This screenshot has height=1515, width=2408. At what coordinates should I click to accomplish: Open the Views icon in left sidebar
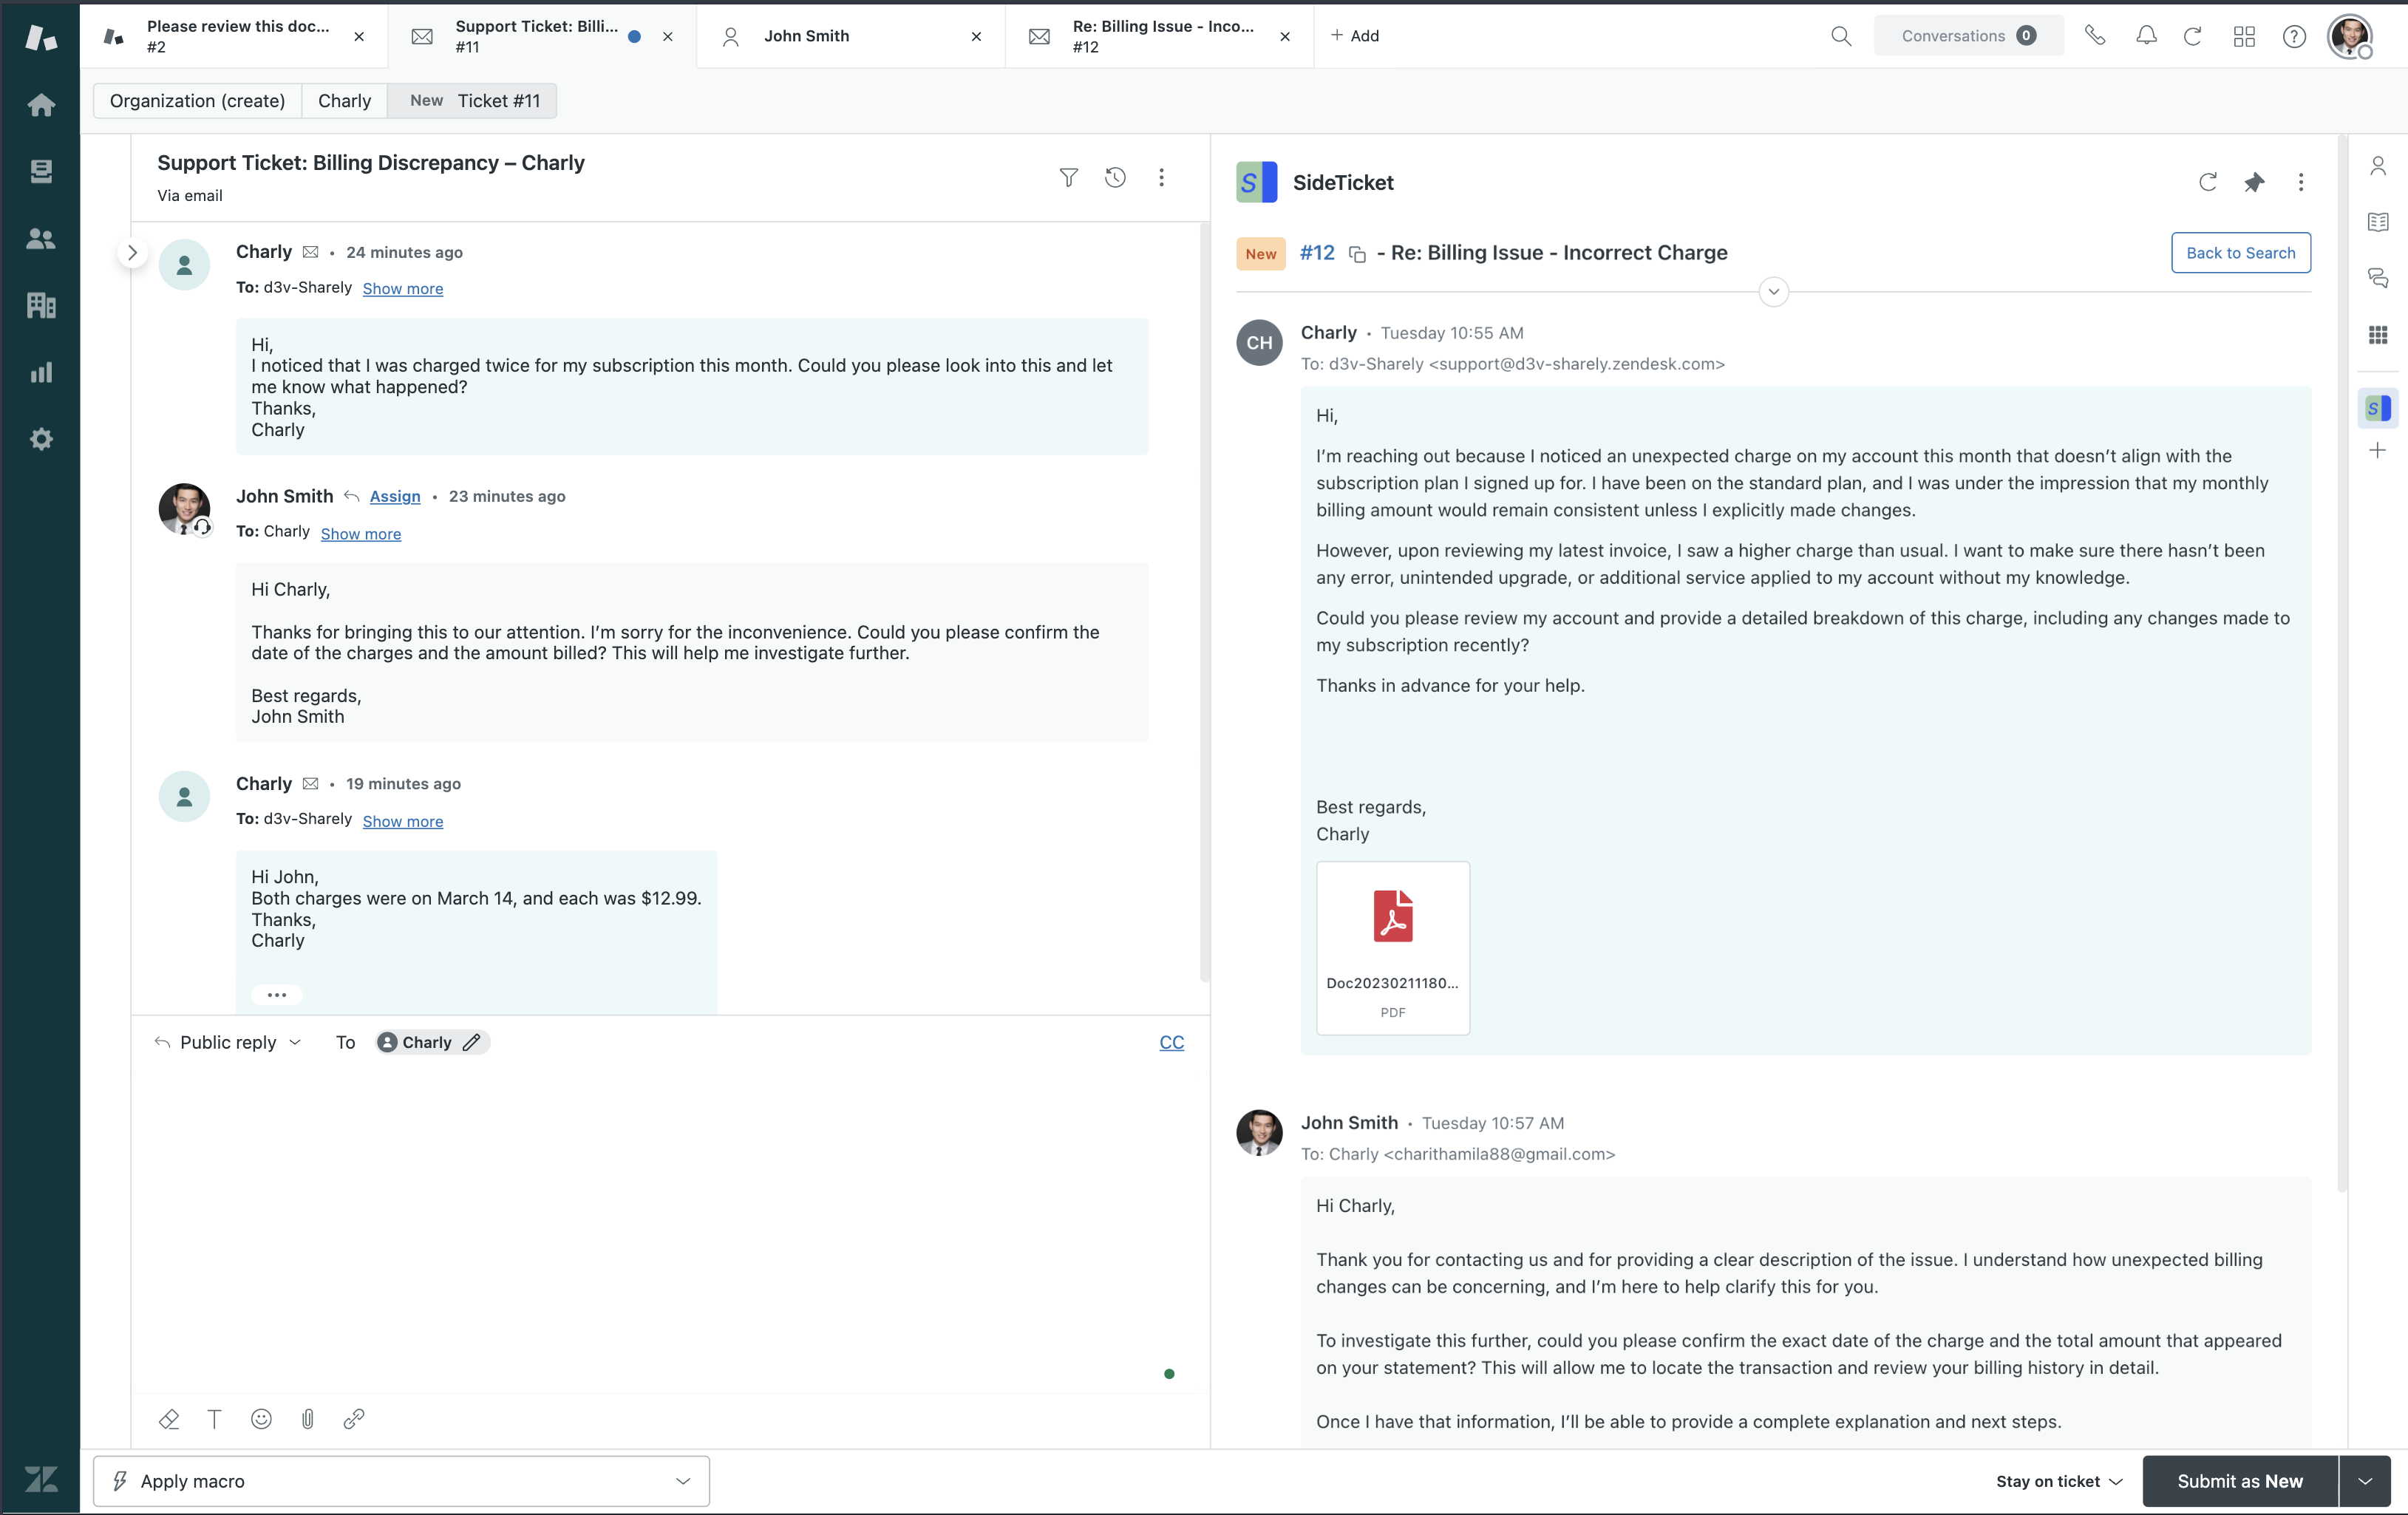(41, 171)
